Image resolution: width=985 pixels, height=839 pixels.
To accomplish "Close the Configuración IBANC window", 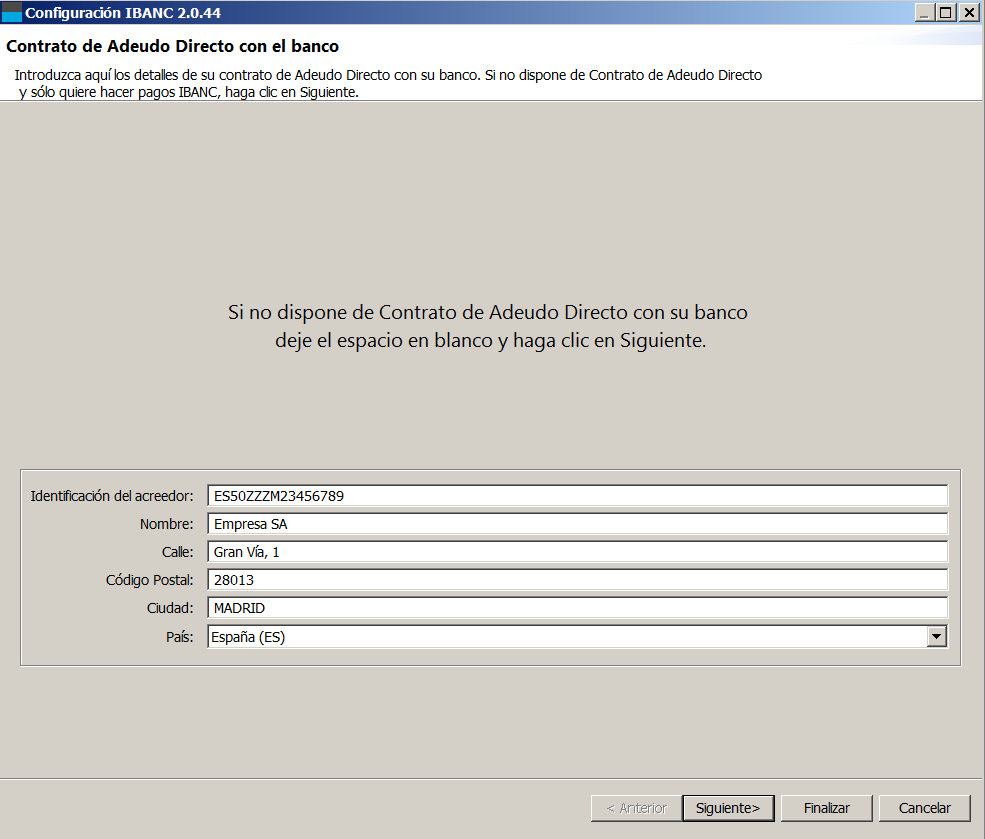I will coord(969,13).
